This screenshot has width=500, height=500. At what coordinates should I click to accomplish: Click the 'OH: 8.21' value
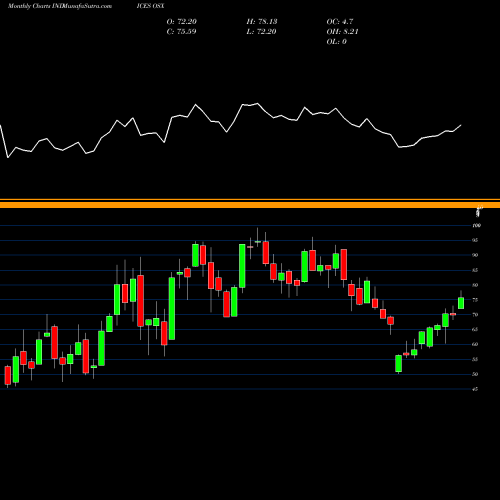click(x=342, y=32)
